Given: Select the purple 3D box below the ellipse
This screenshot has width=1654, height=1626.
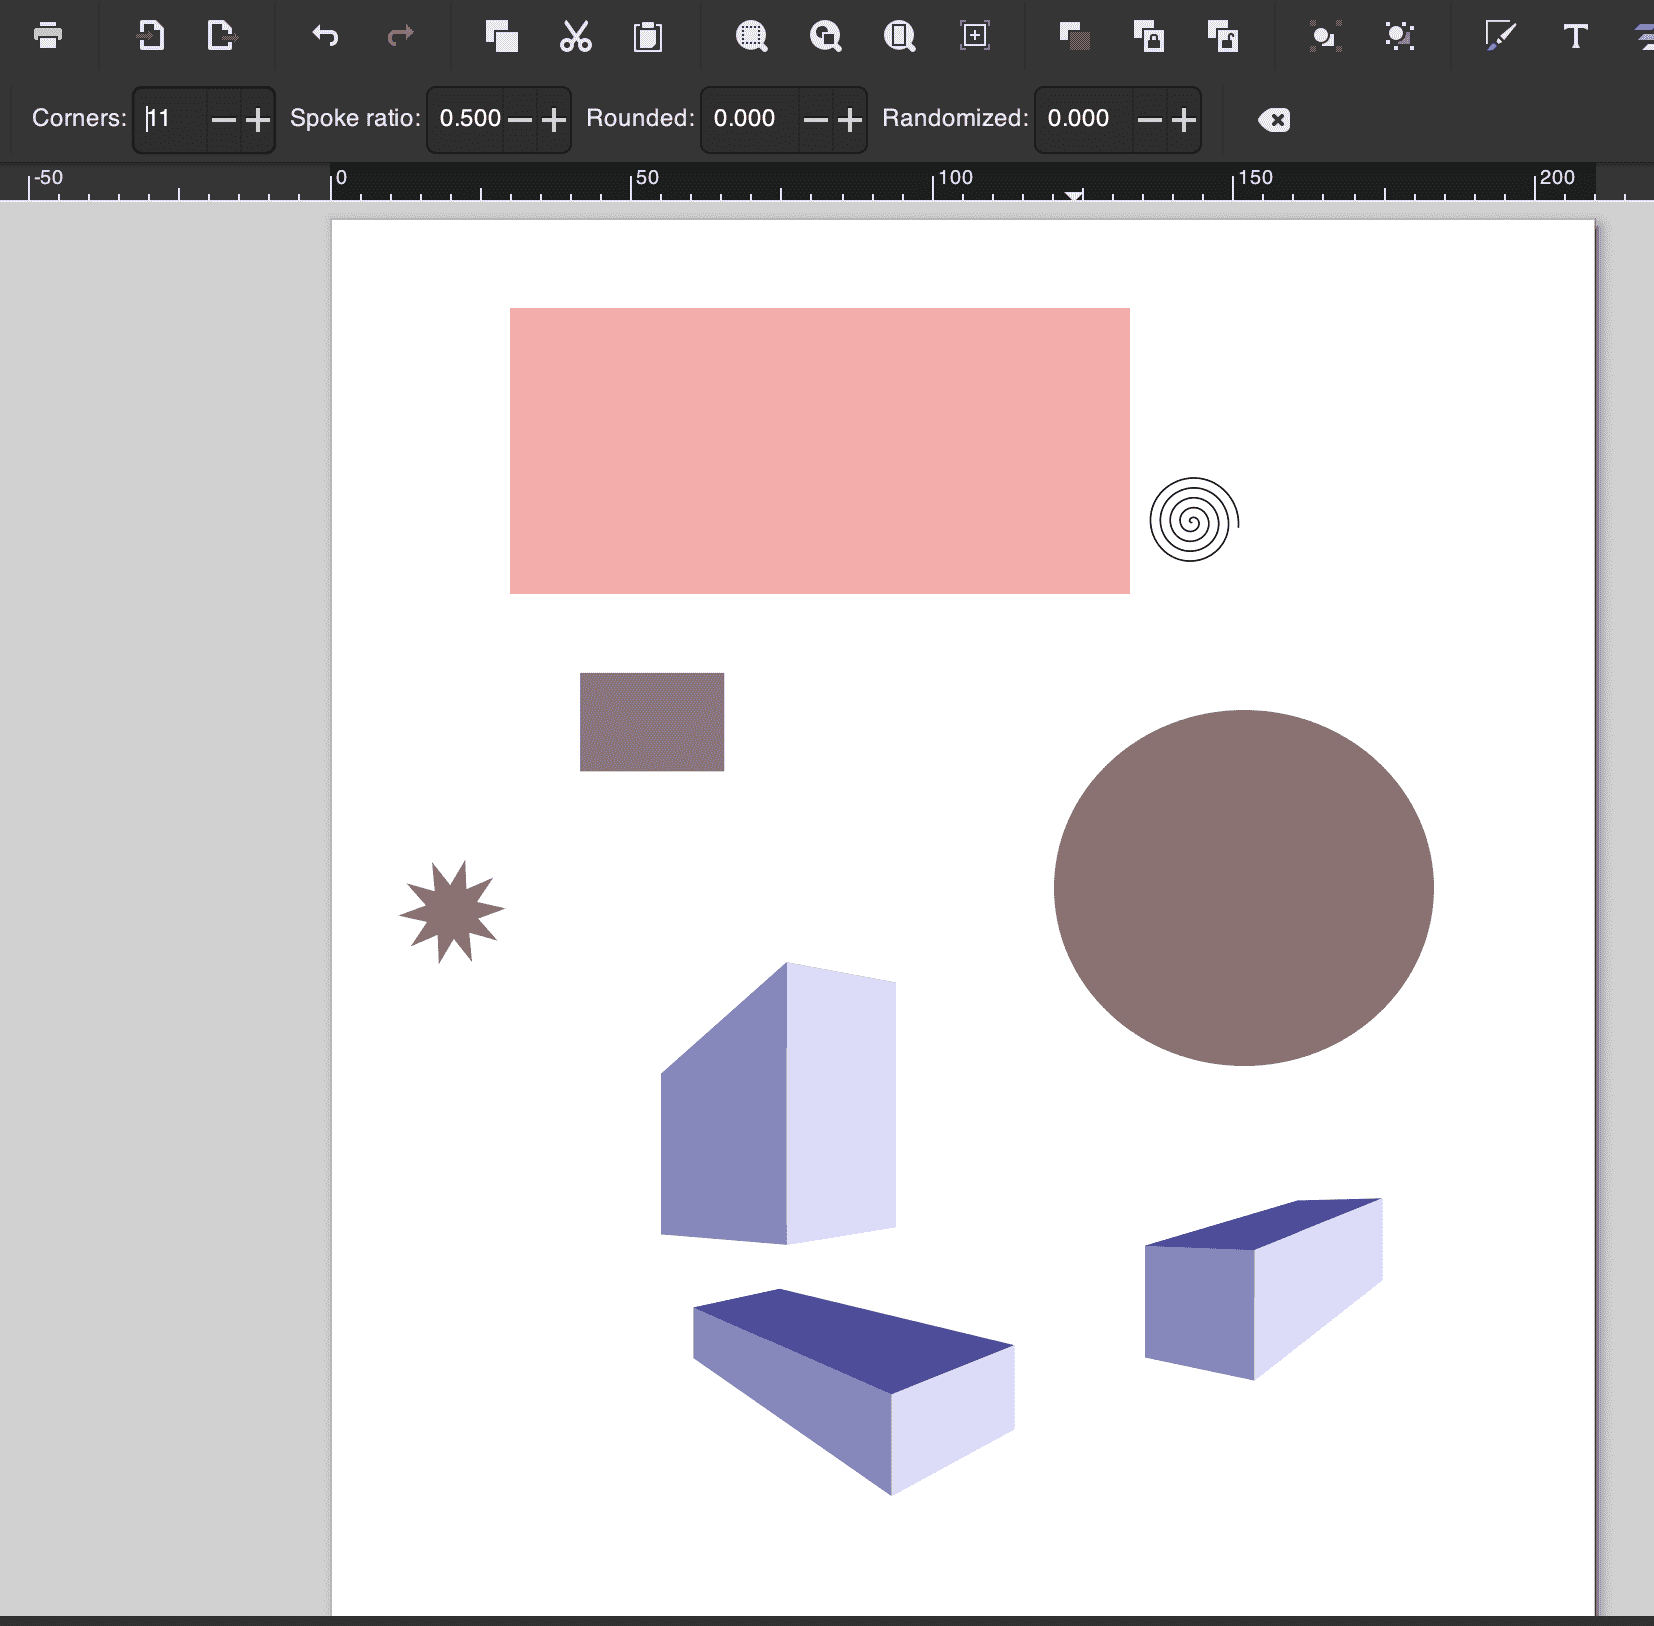Looking at the screenshot, I should pyautogui.click(x=1264, y=1289).
